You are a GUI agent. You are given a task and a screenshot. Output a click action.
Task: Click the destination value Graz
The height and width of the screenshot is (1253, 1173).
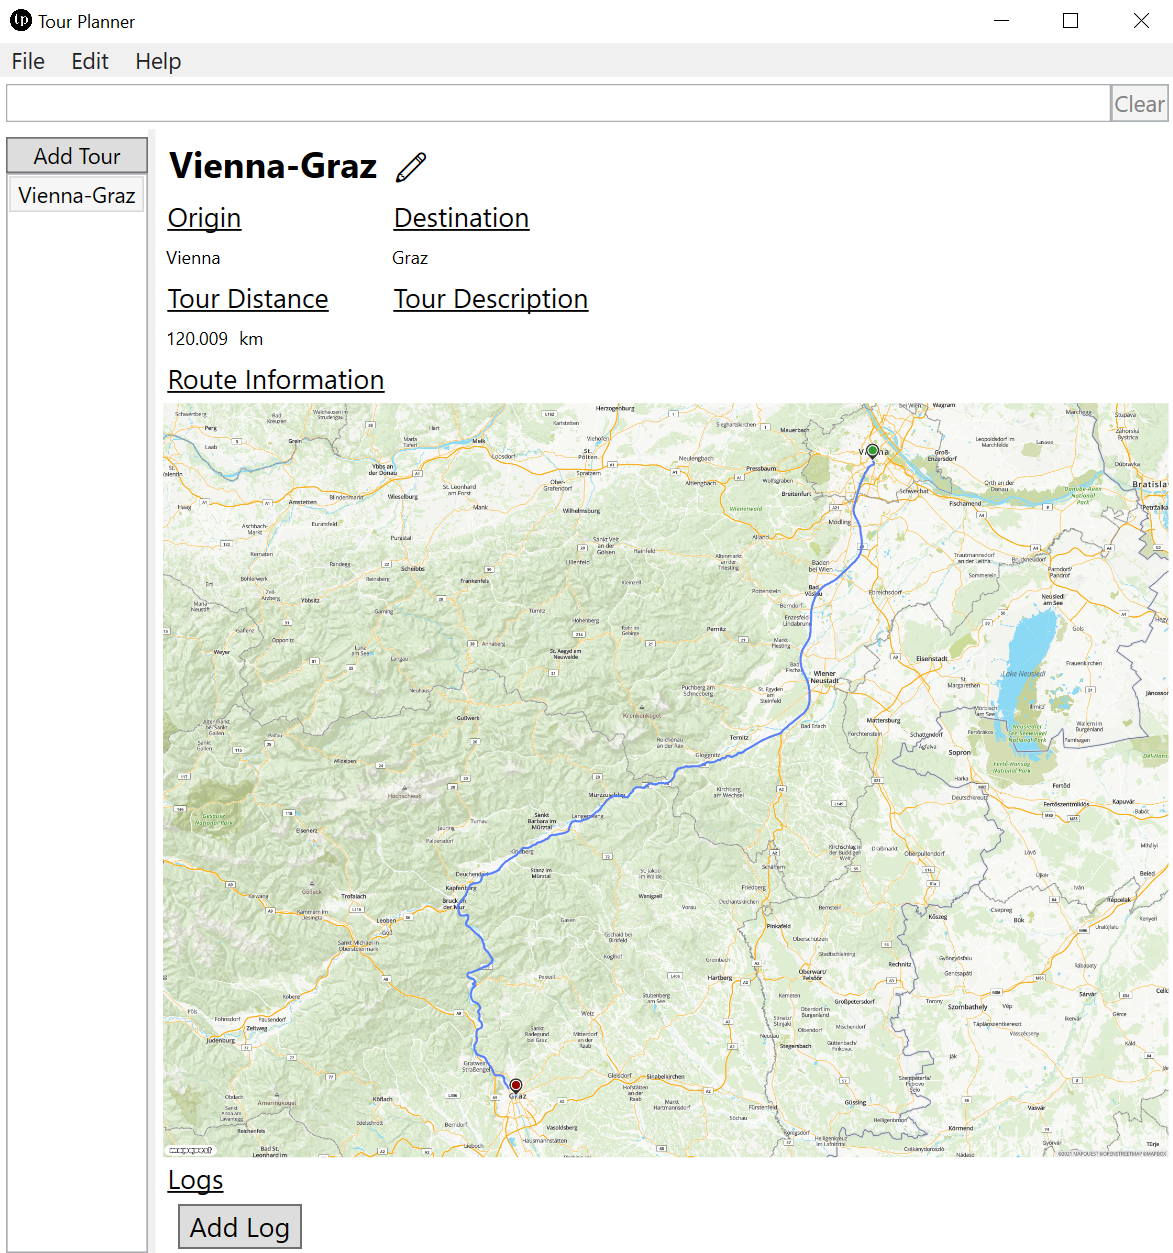410,258
